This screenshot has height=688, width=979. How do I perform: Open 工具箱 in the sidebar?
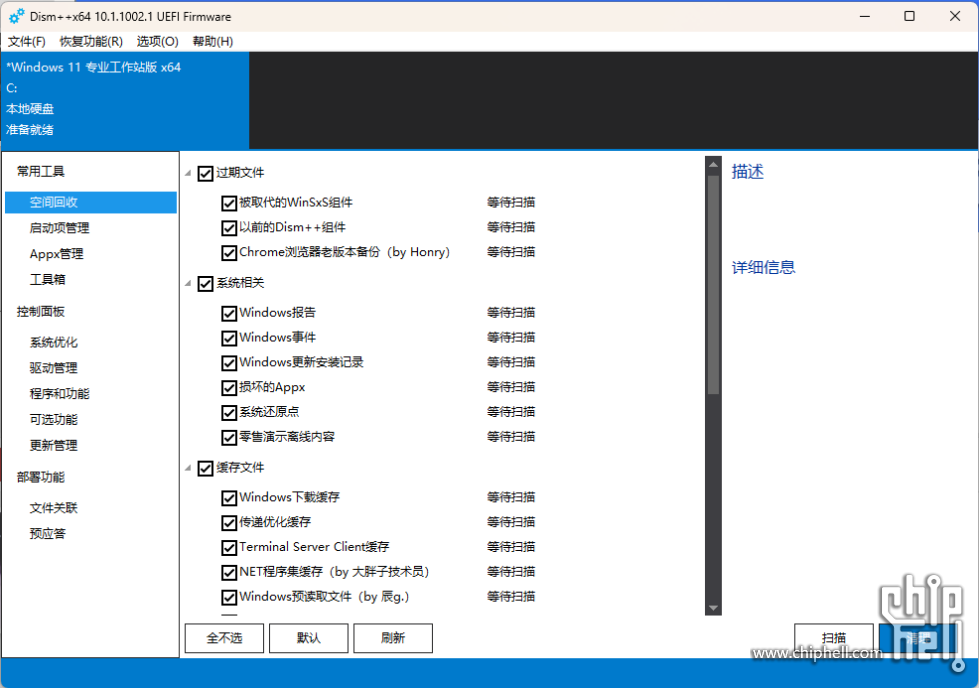tap(47, 279)
